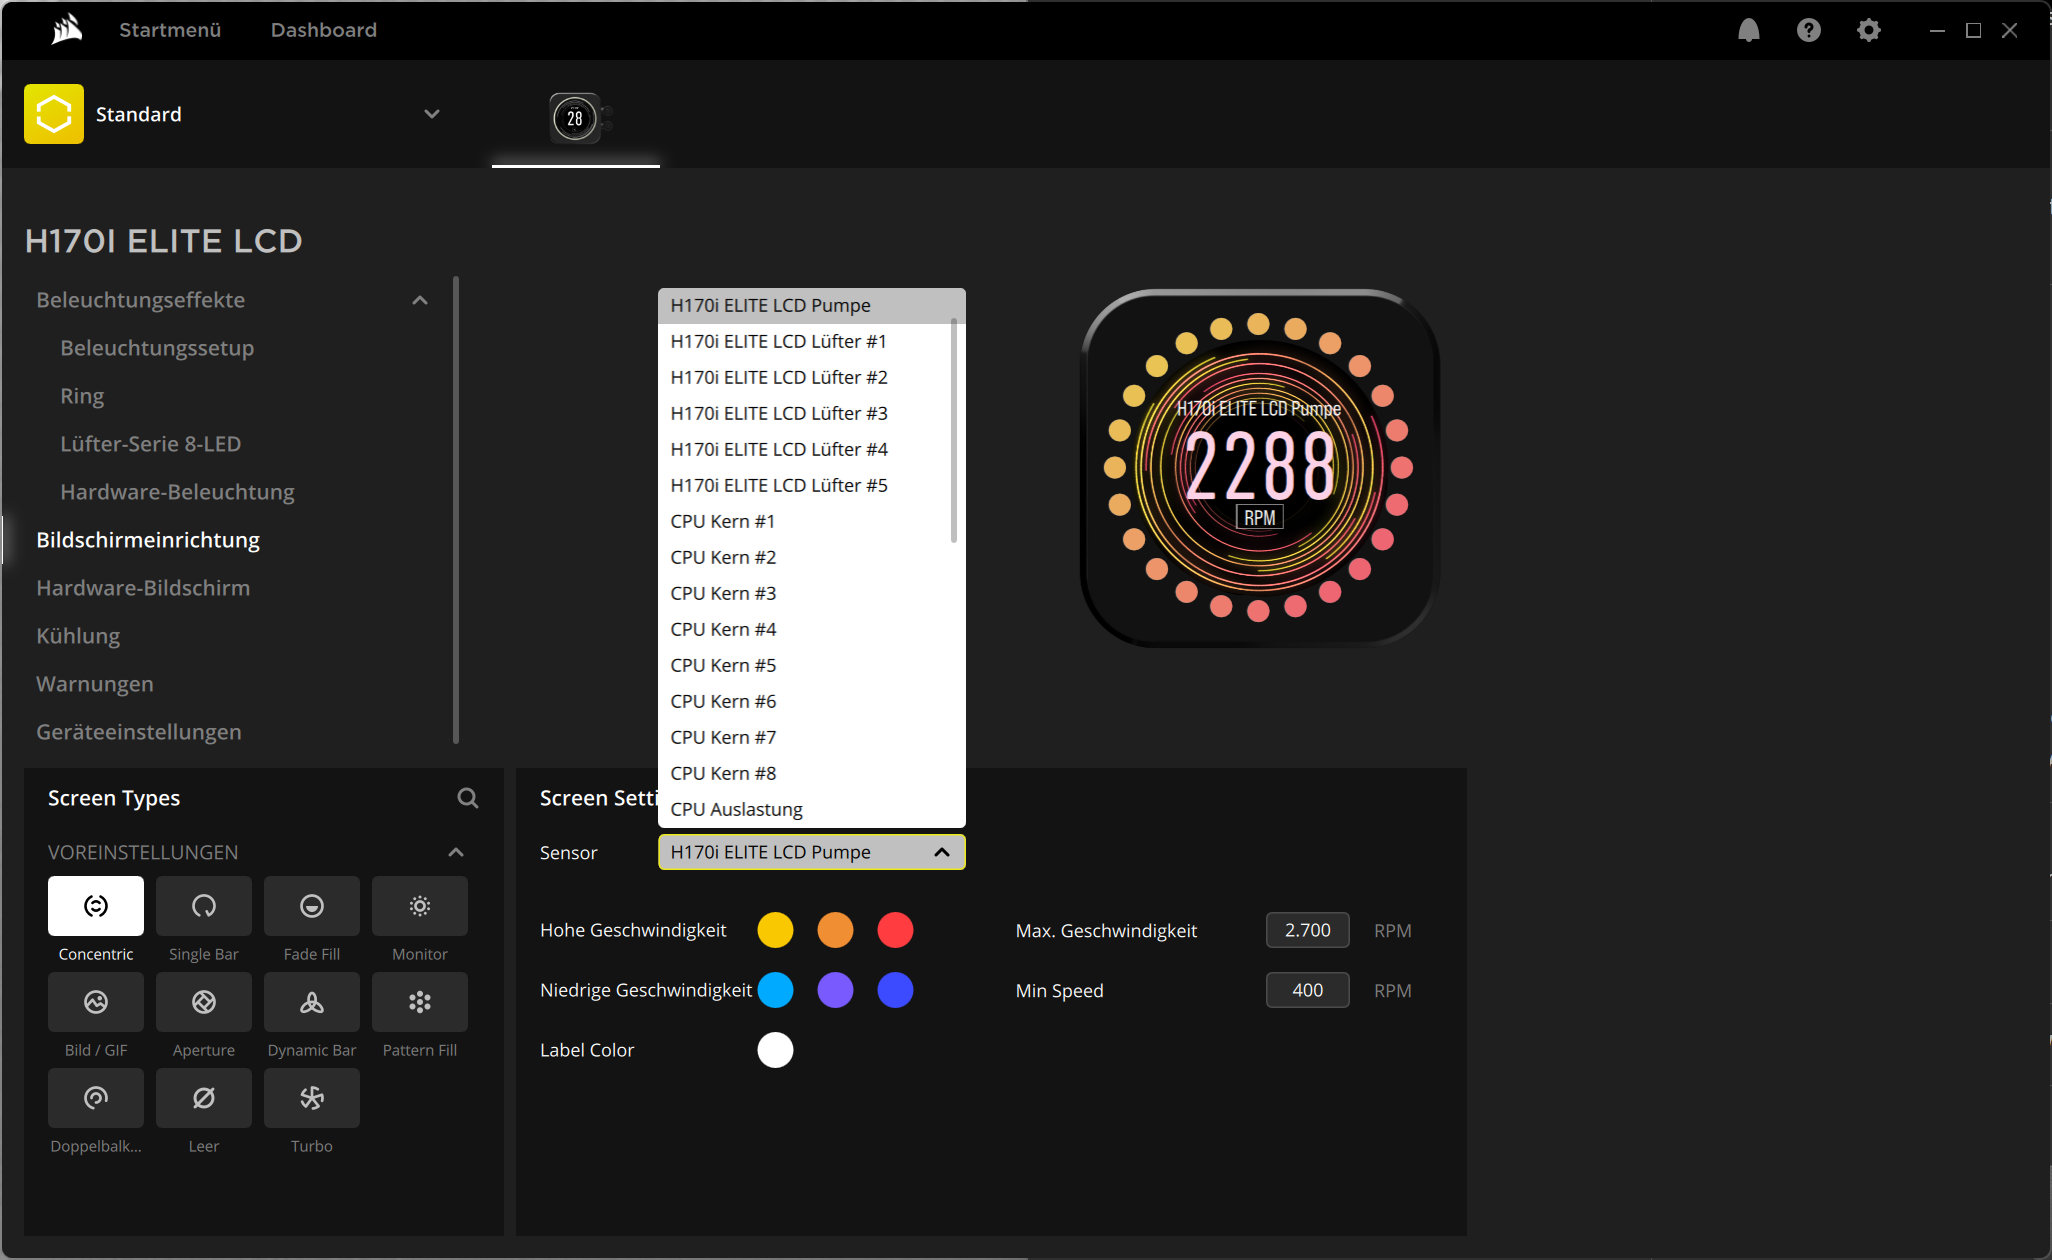This screenshot has height=1260, width=2052.
Task: Click the left navigation panel scrollbar
Action: [x=456, y=510]
